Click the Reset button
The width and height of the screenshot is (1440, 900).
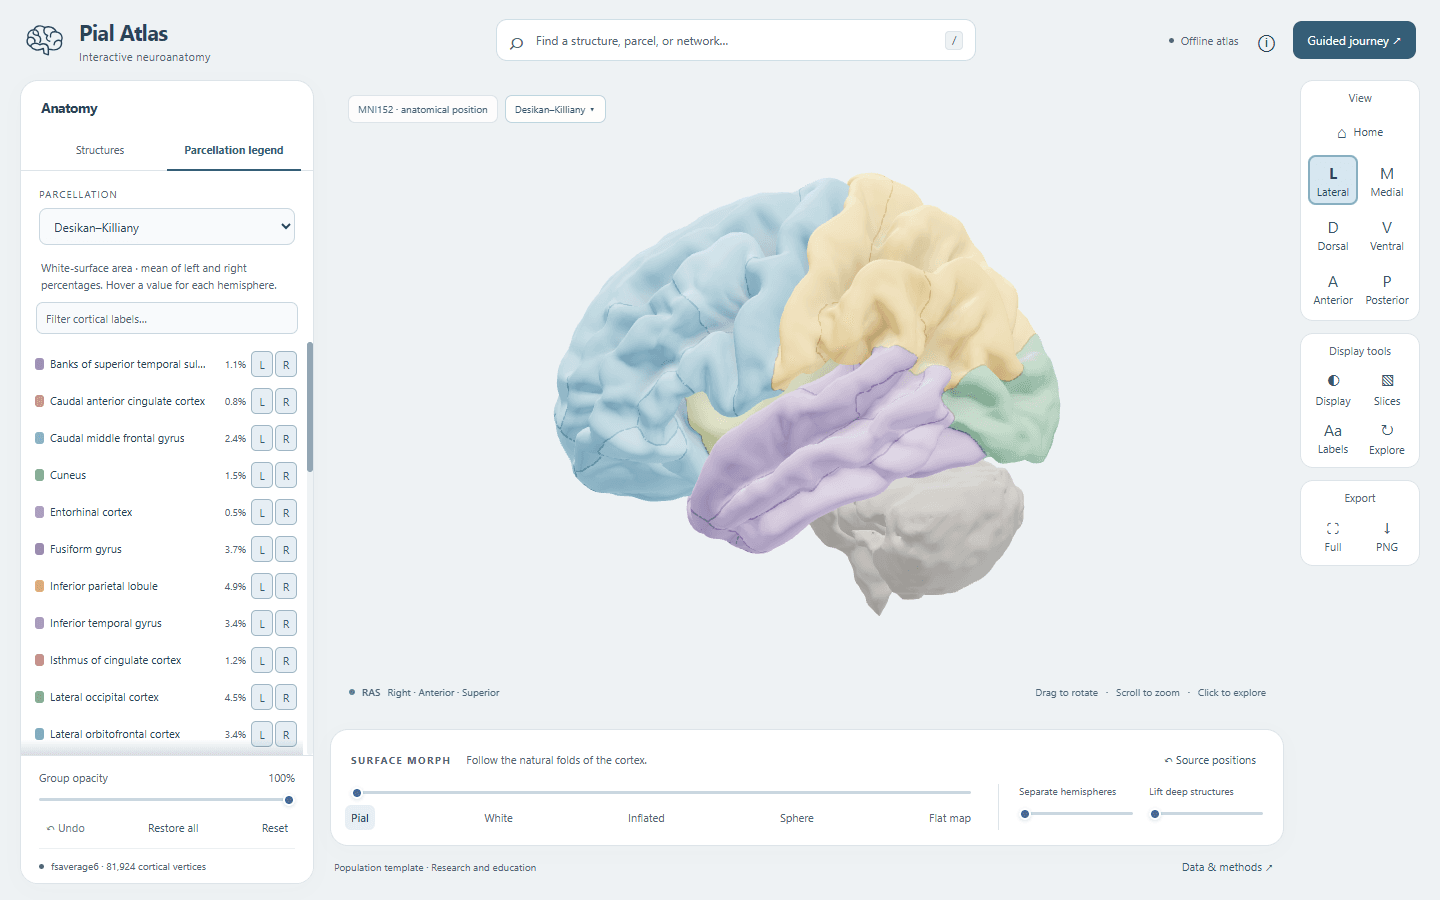click(275, 828)
